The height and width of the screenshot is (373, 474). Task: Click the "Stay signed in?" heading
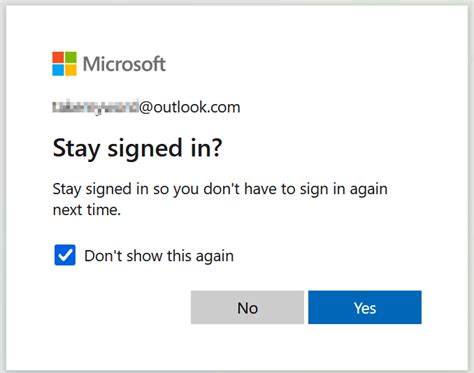[137, 148]
